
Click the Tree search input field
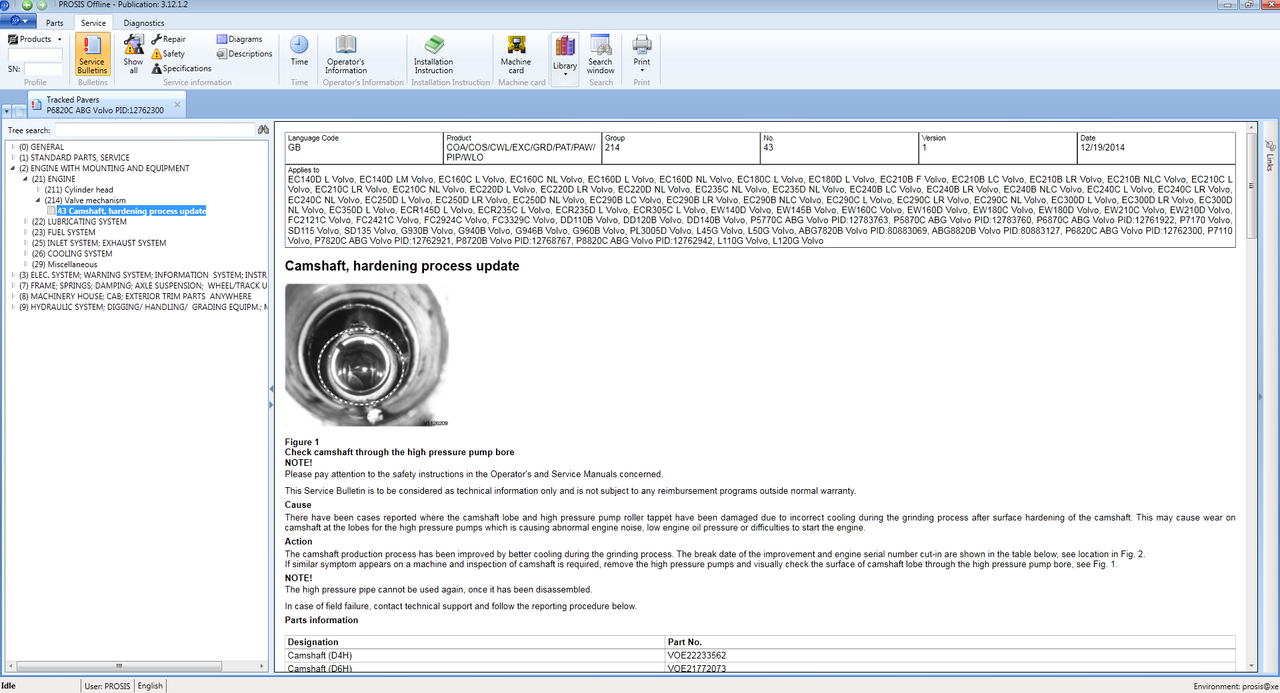tap(154, 130)
